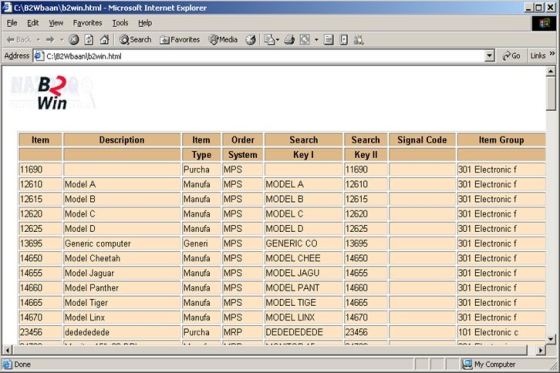
Task: Click the Refresh page icon
Action: pos(89,40)
